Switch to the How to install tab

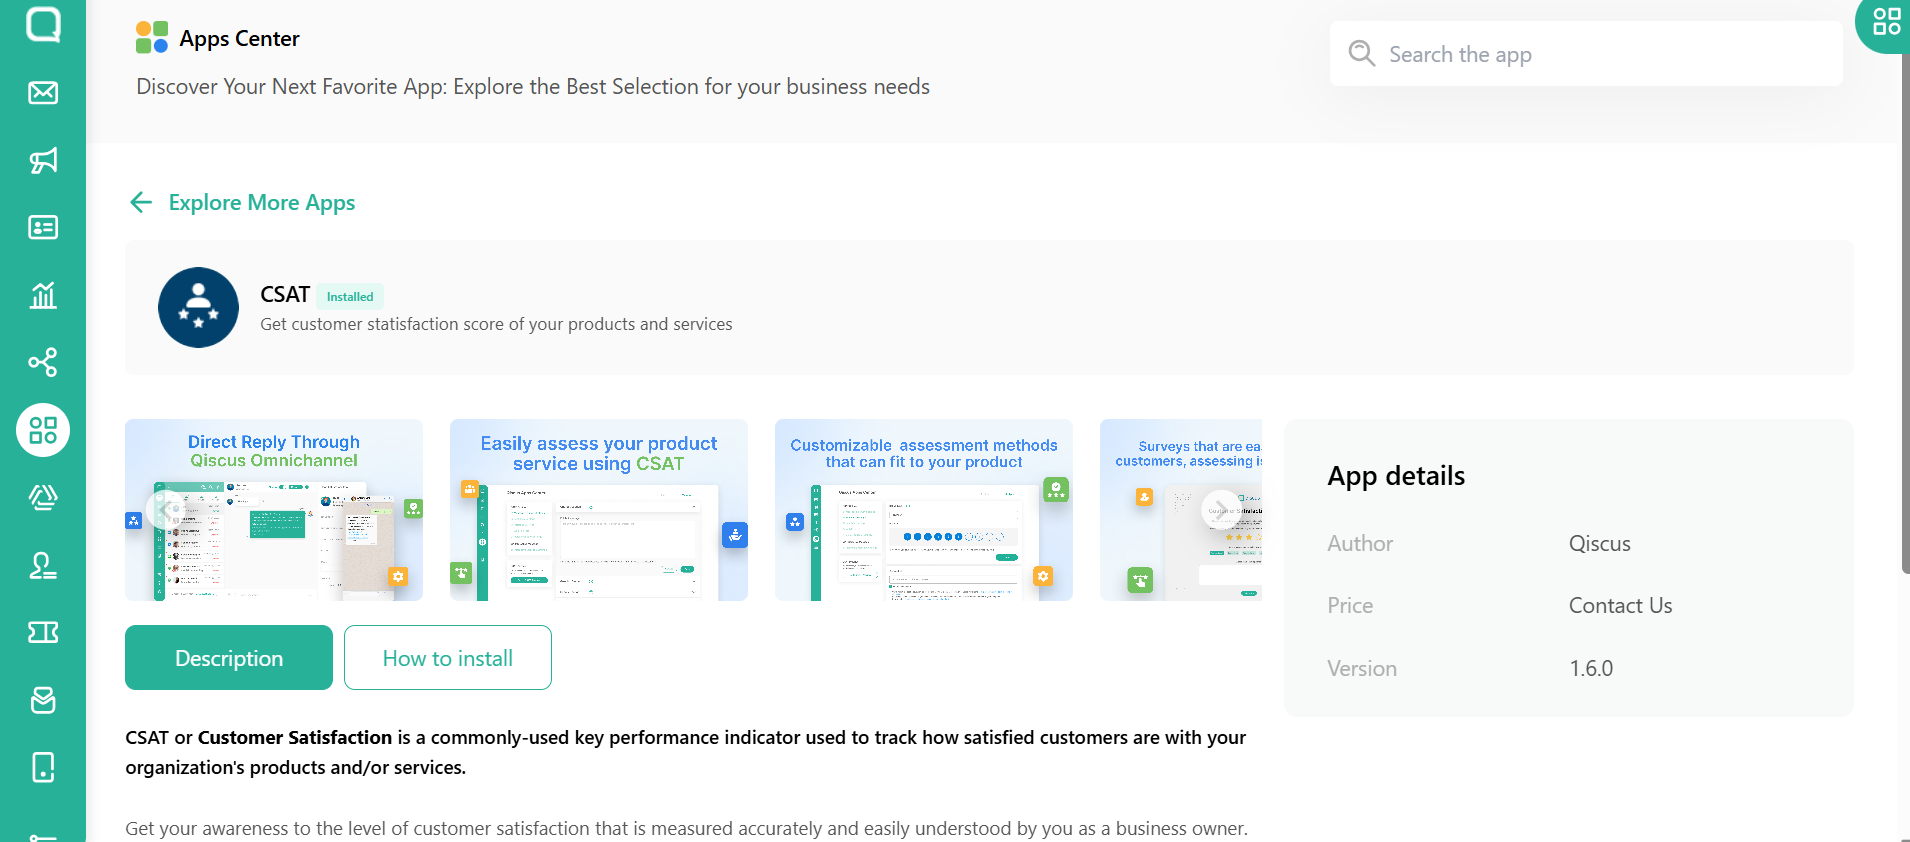pyautogui.click(x=448, y=658)
